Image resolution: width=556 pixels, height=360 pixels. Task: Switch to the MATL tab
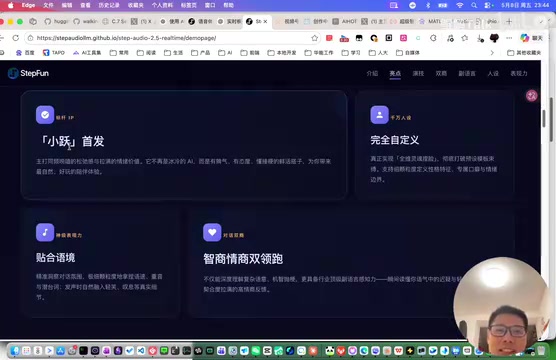tap(430, 21)
